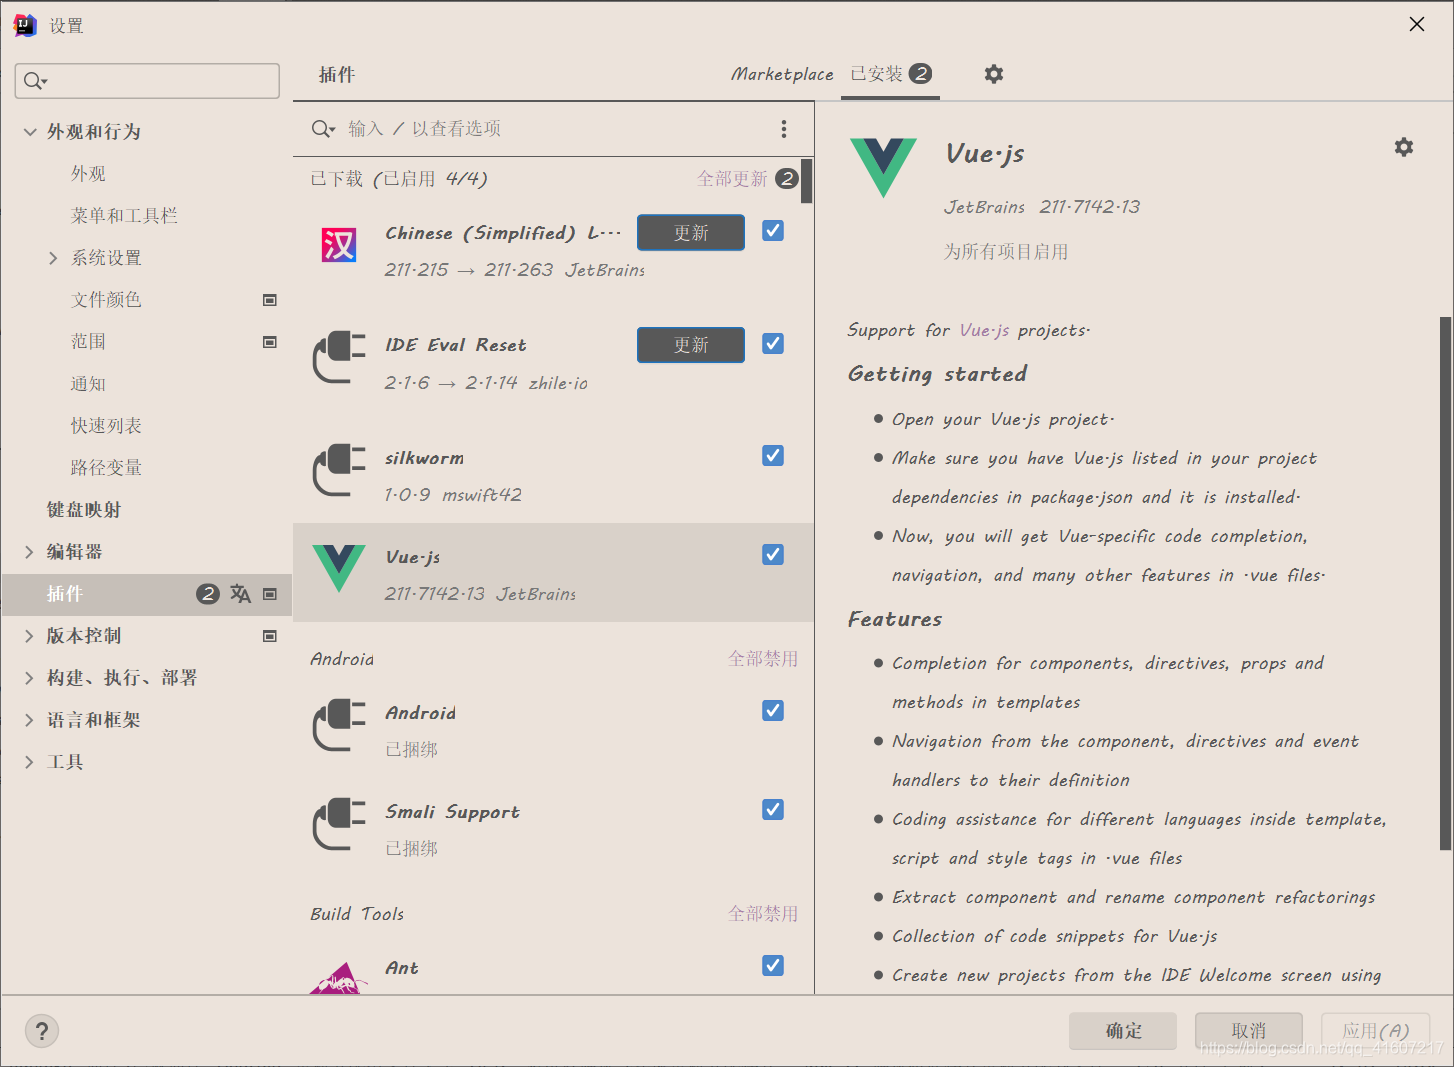Viewport: 1454px width, 1067px height.
Task: Click the Ant plugin icon
Action: tap(338, 975)
